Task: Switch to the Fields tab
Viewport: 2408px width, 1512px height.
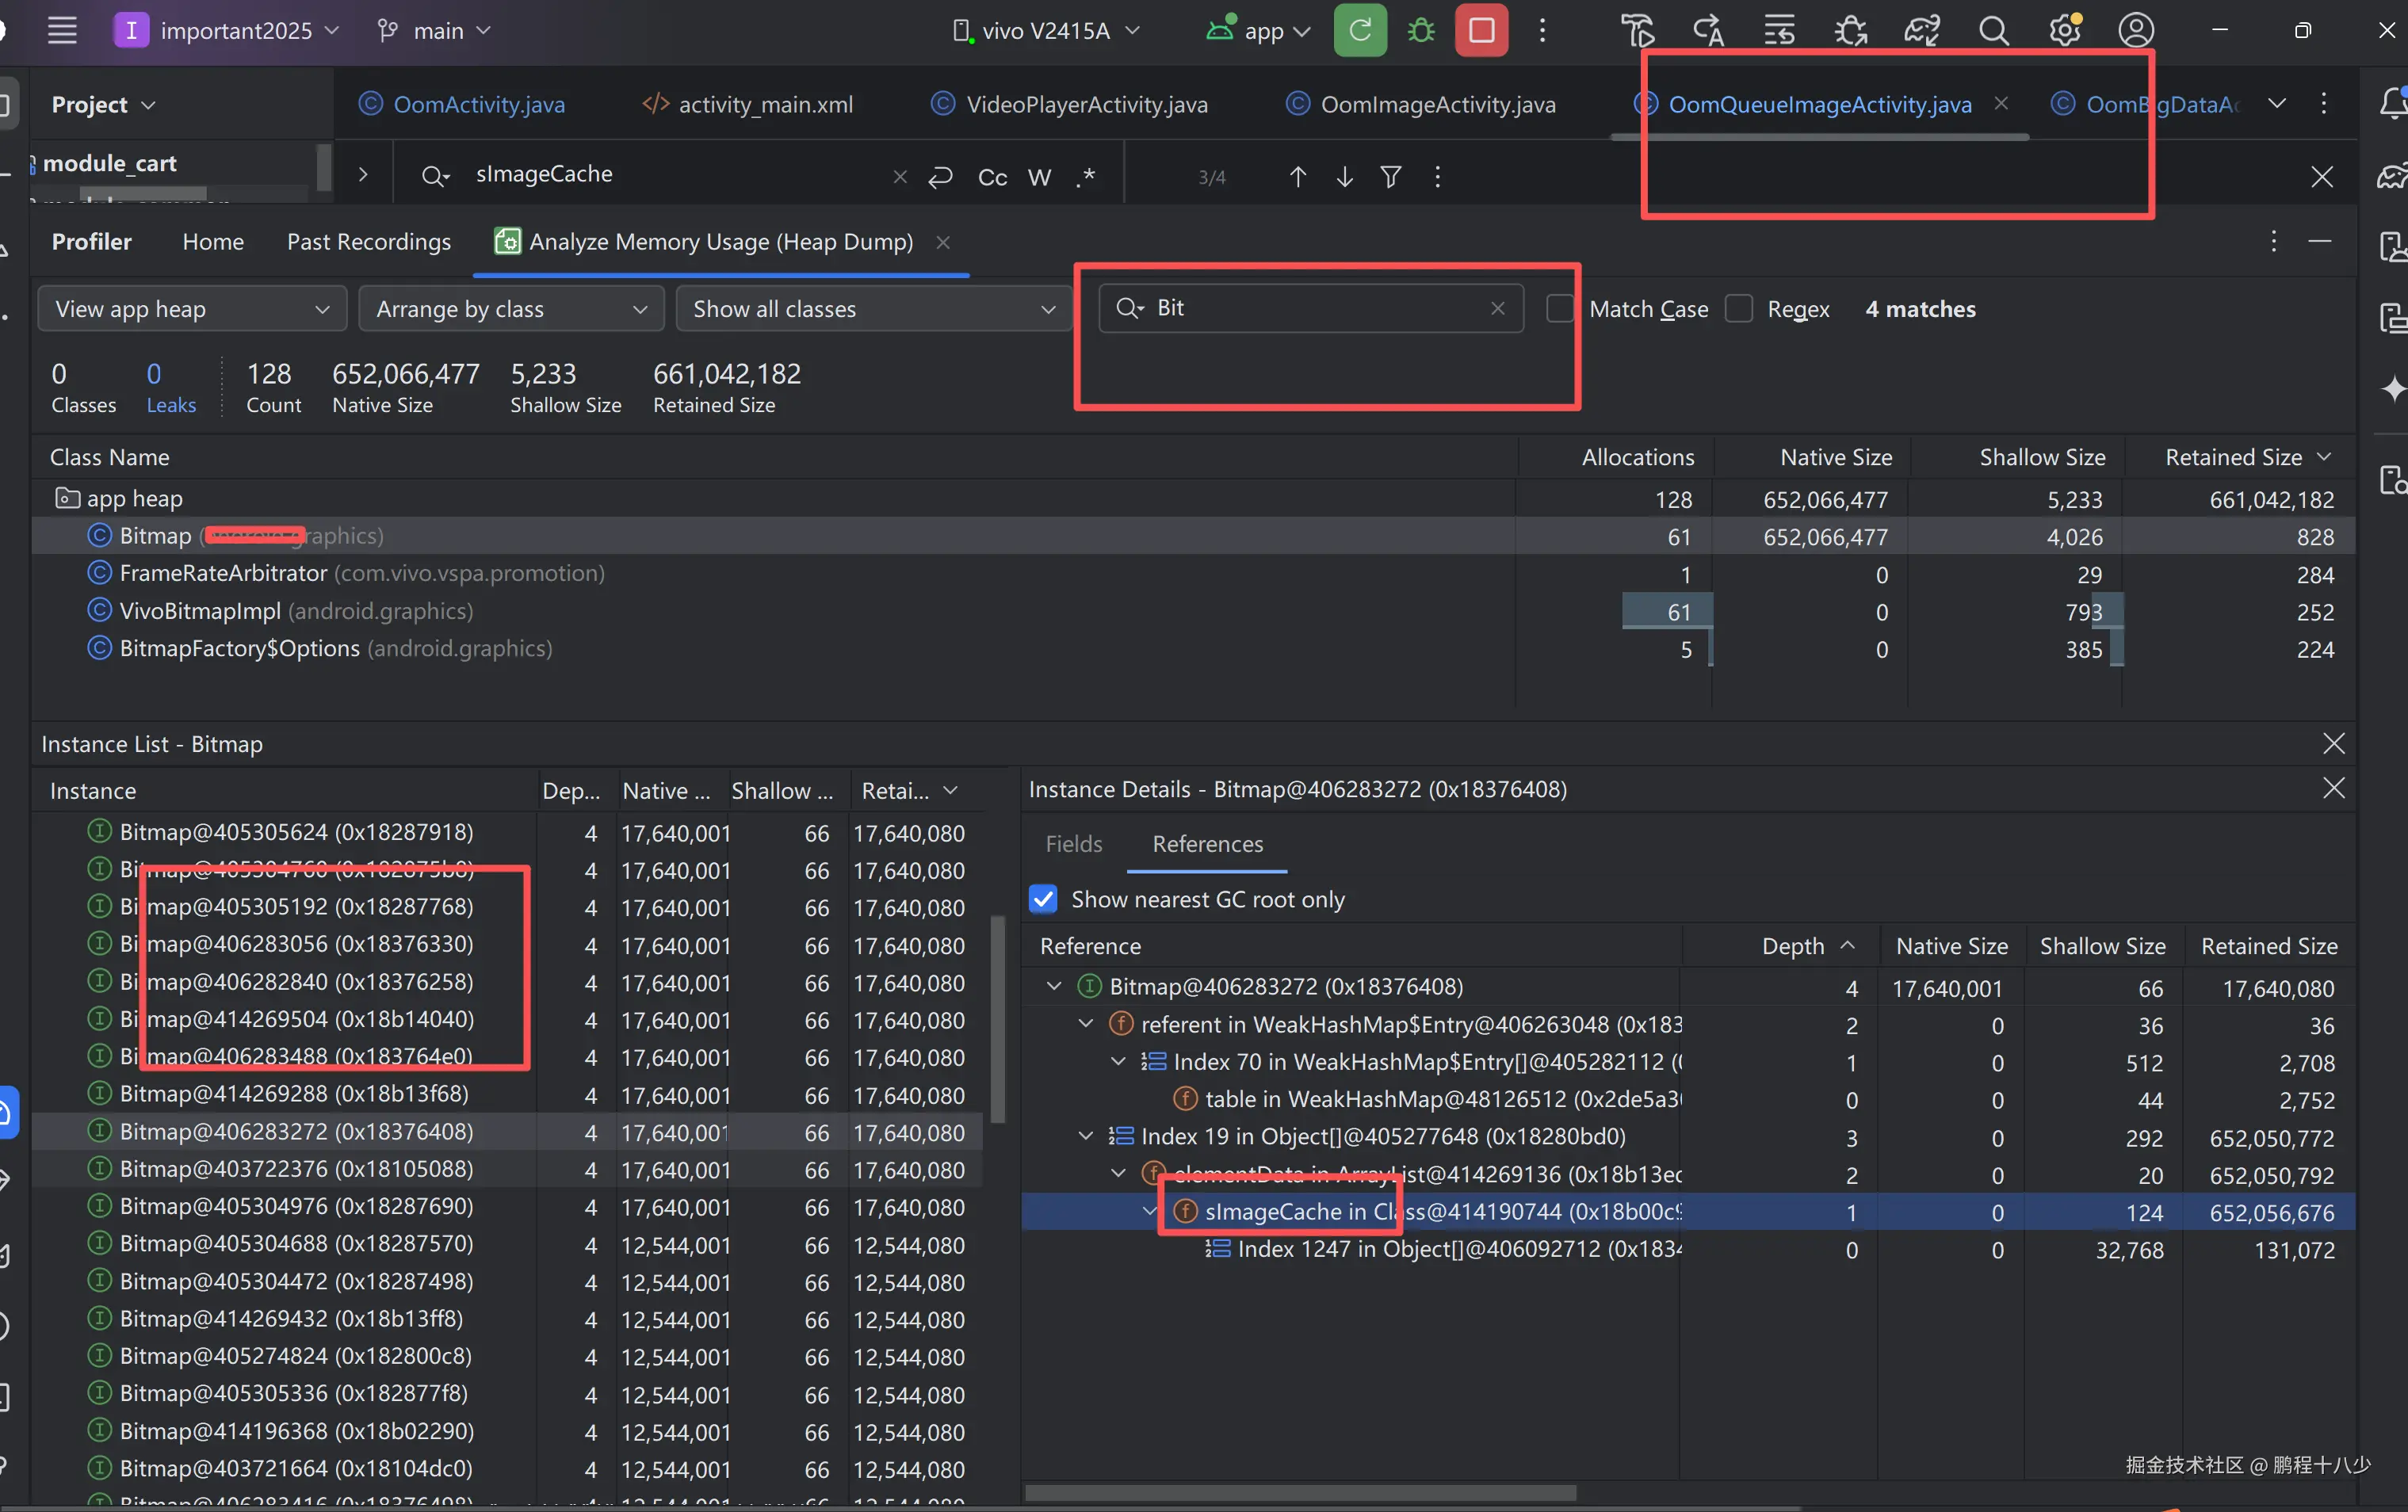Action: pyautogui.click(x=1073, y=844)
